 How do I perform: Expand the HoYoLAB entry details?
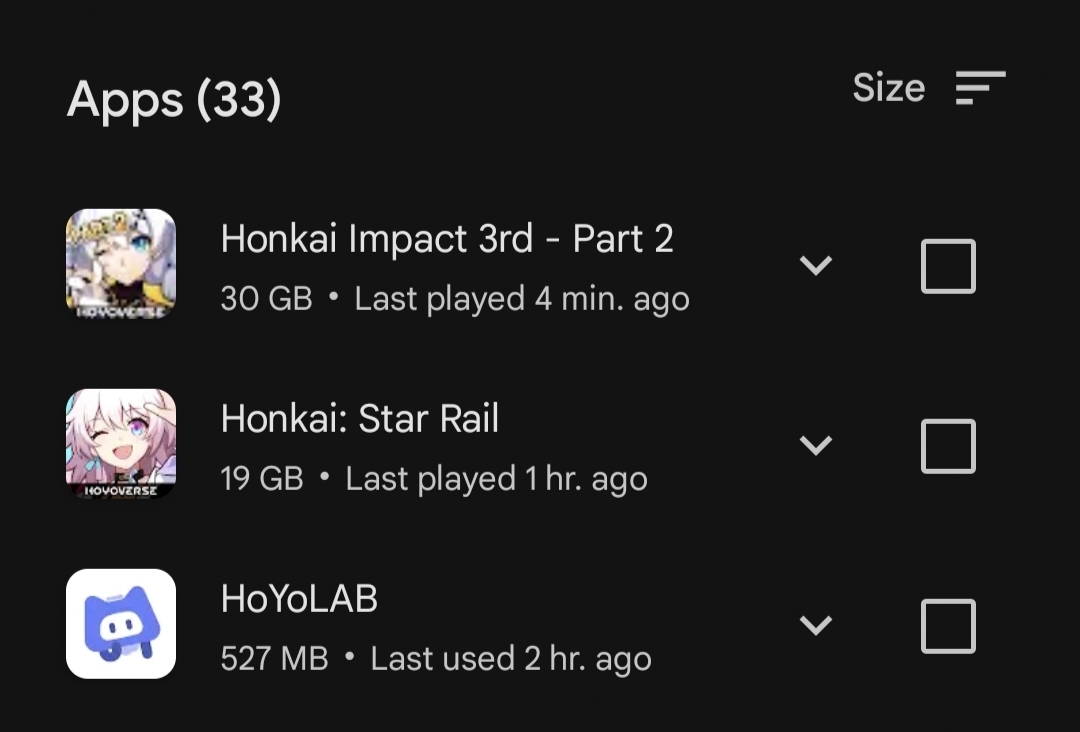(816, 624)
